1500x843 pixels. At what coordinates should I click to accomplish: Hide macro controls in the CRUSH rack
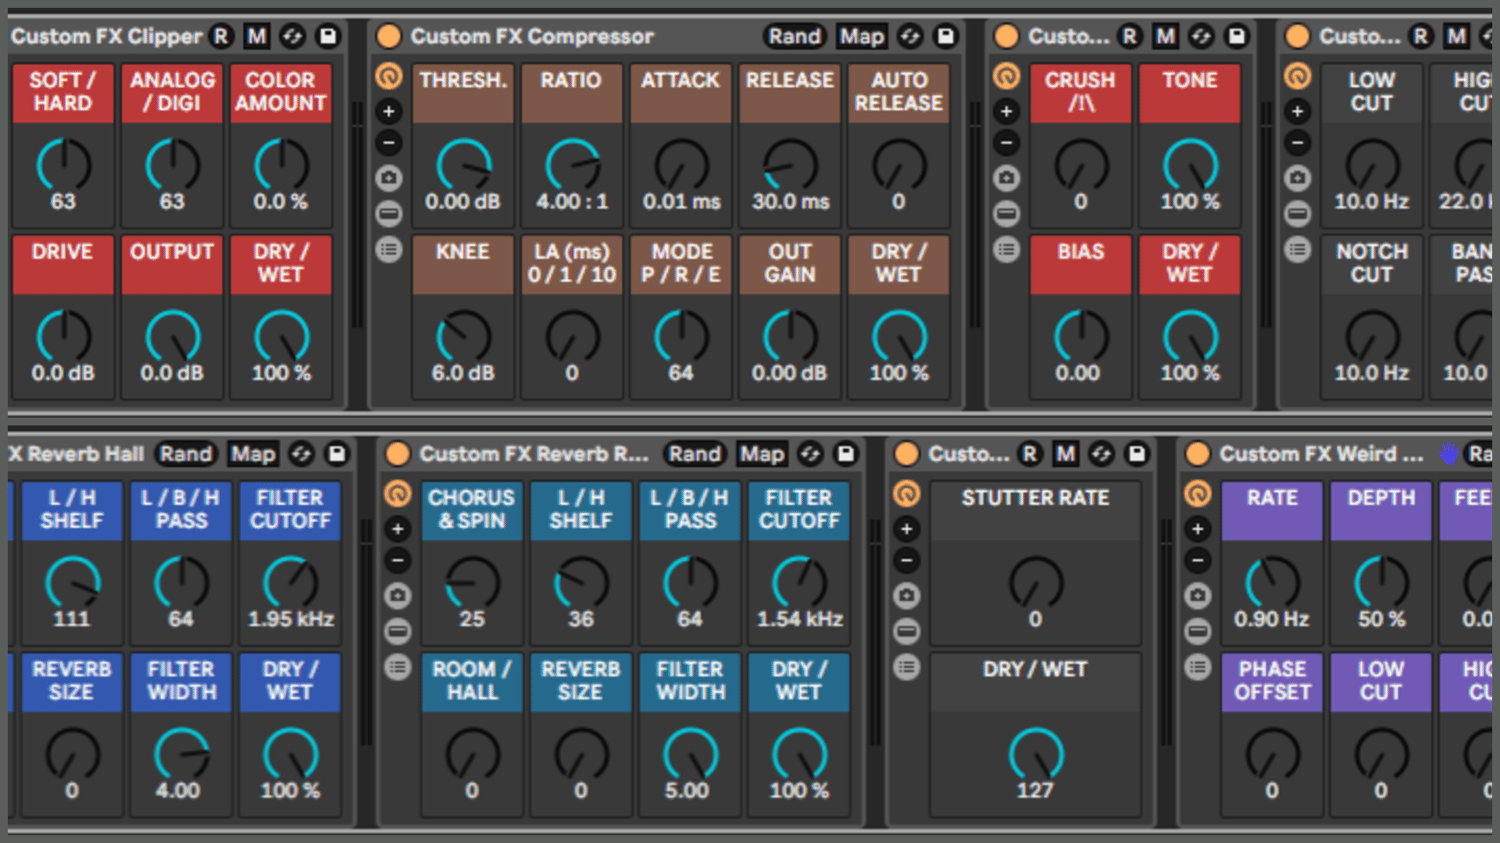(1007, 76)
